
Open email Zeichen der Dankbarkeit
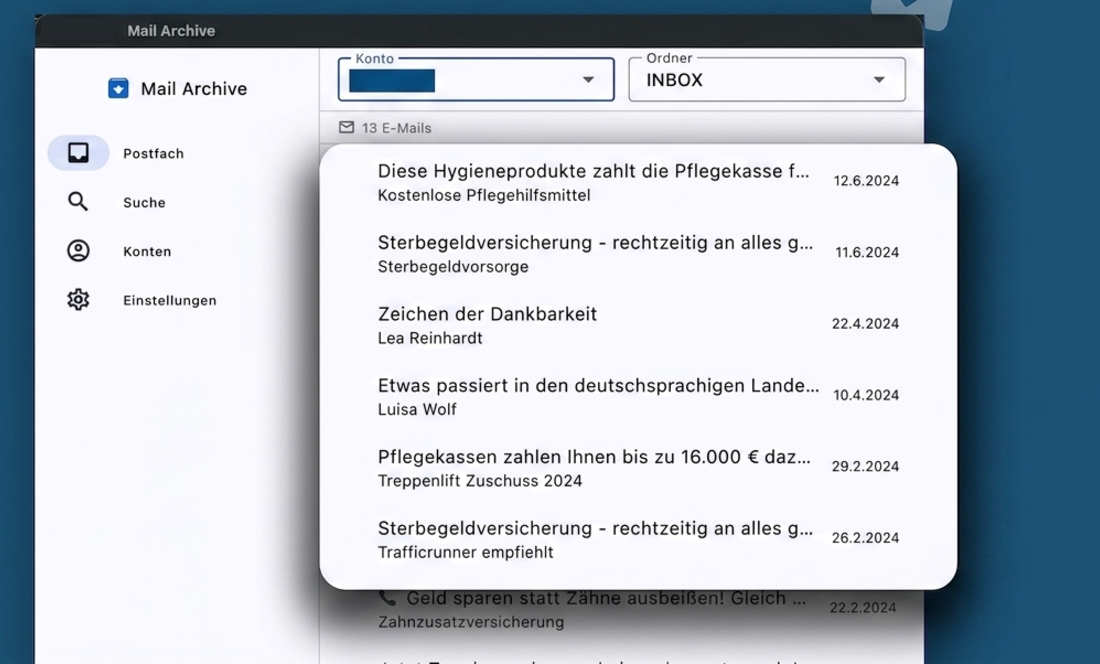638,324
